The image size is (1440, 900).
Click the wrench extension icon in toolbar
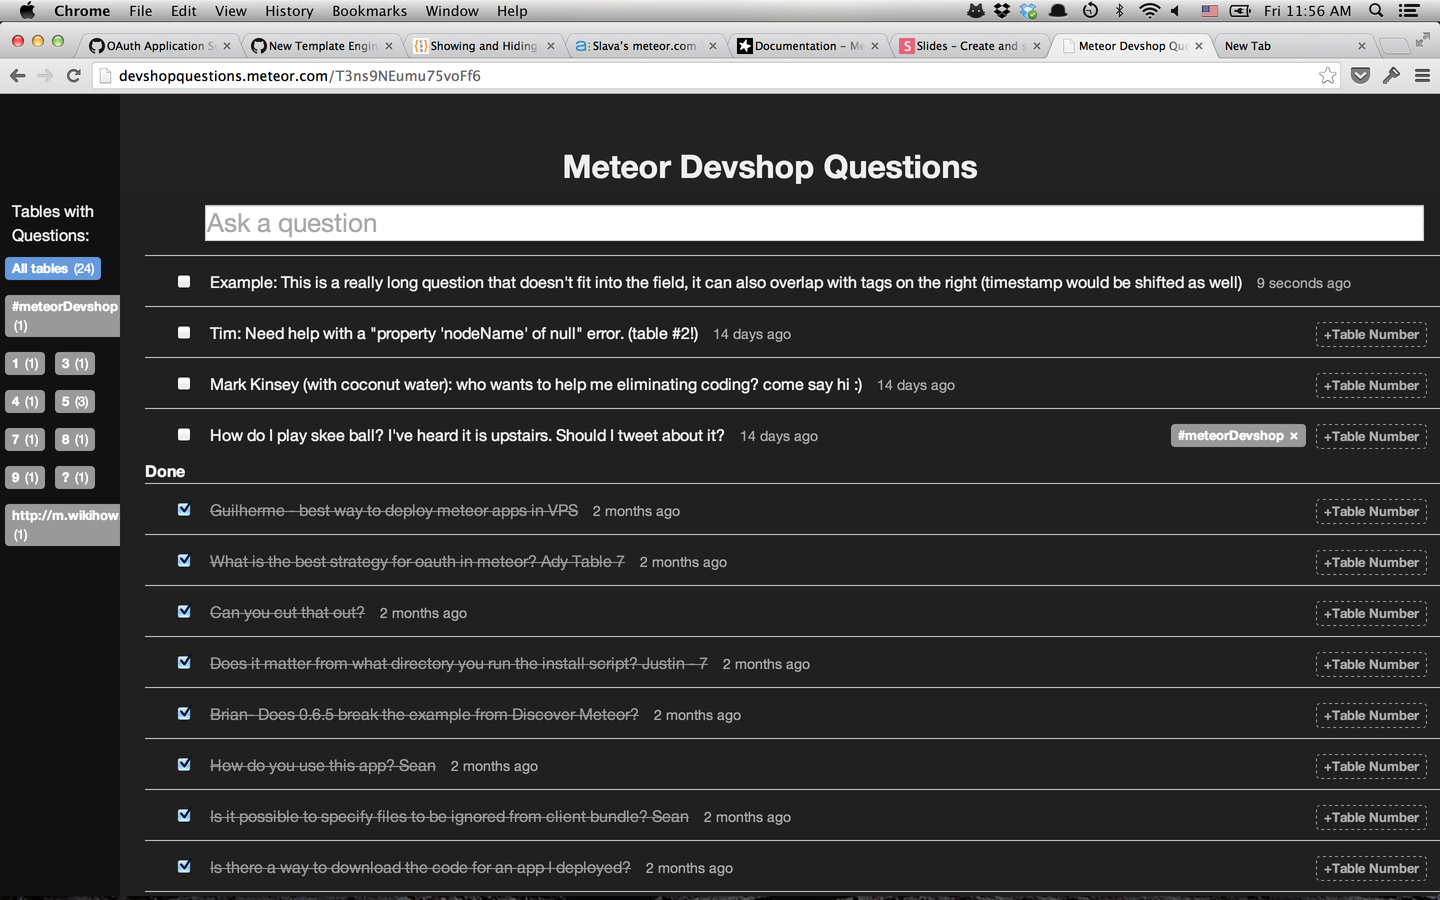pos(1391,75)
